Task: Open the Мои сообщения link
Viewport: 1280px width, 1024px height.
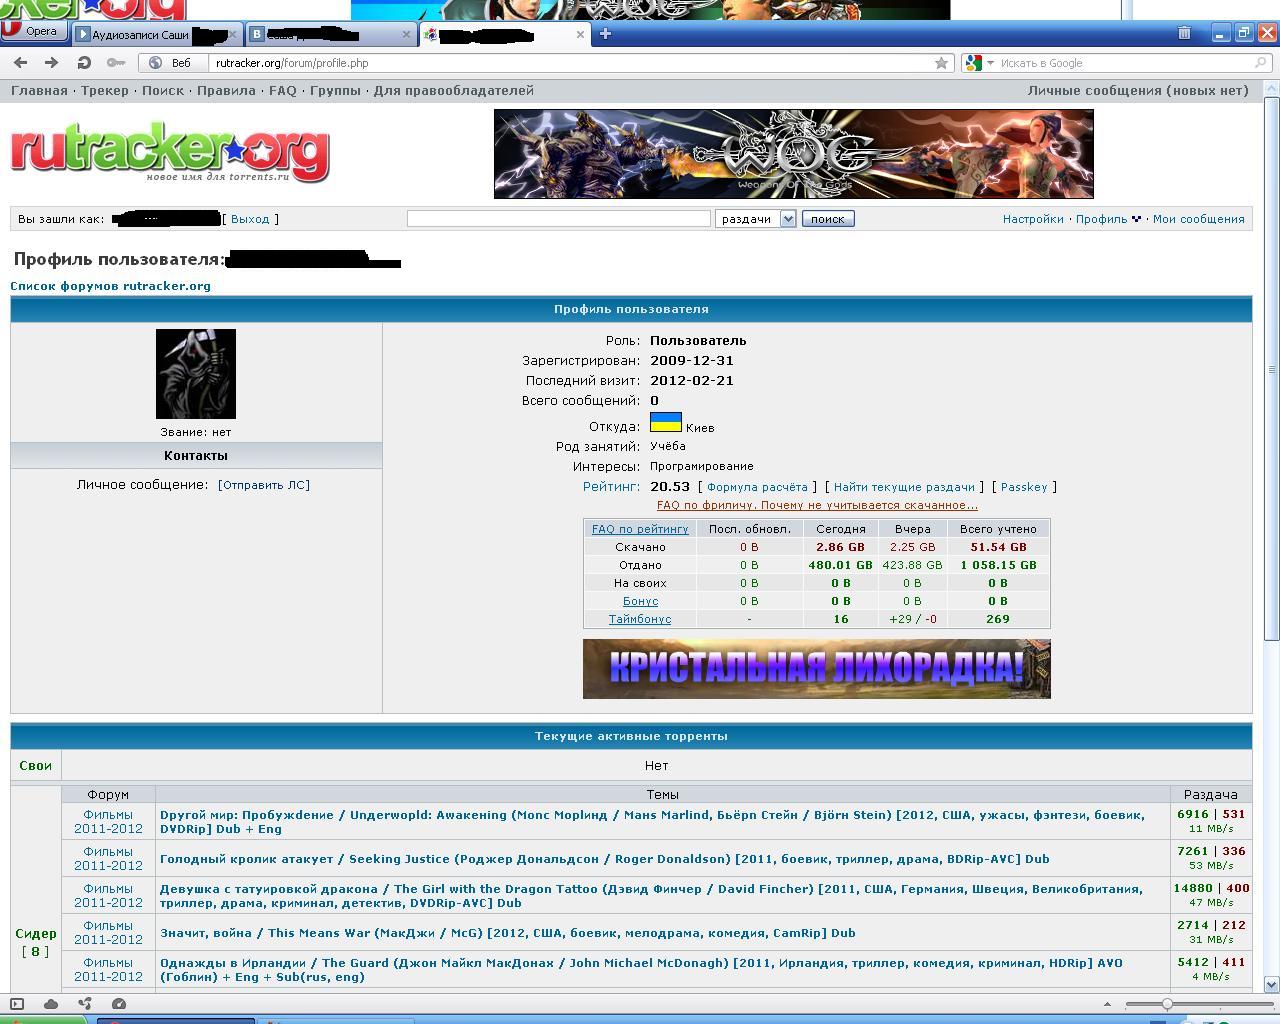Action: pos(1199,219)
